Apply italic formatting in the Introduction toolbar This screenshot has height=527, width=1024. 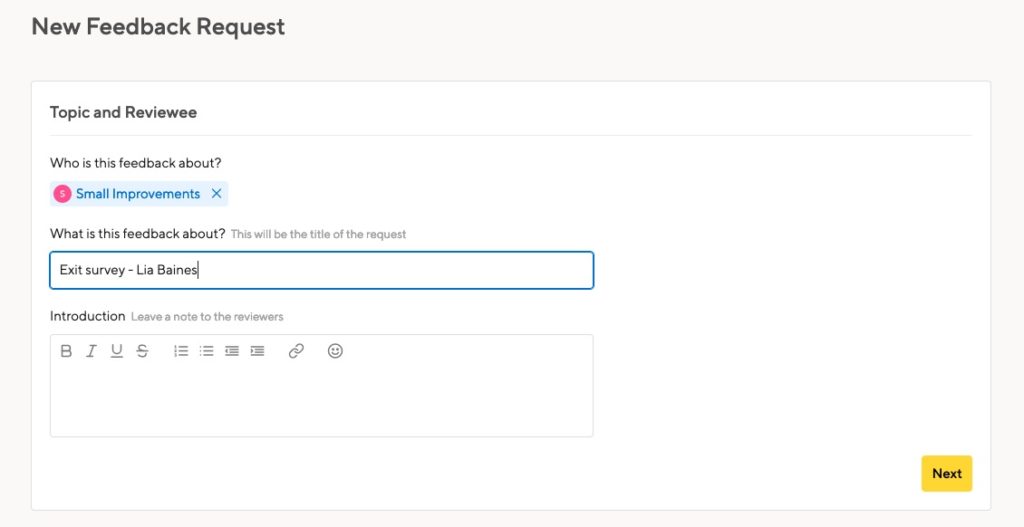click(x=91, y=351)
